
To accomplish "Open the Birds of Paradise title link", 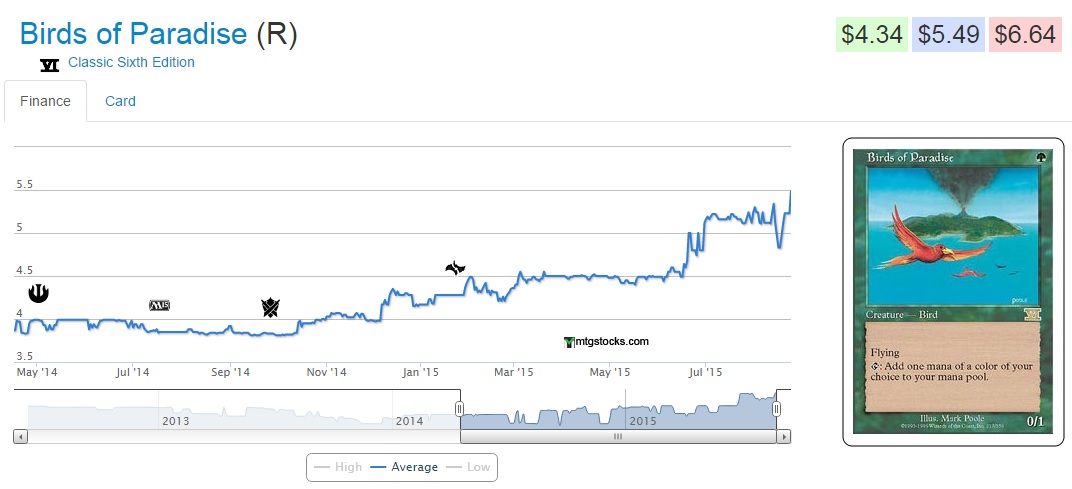I will [x=133, y=34].
